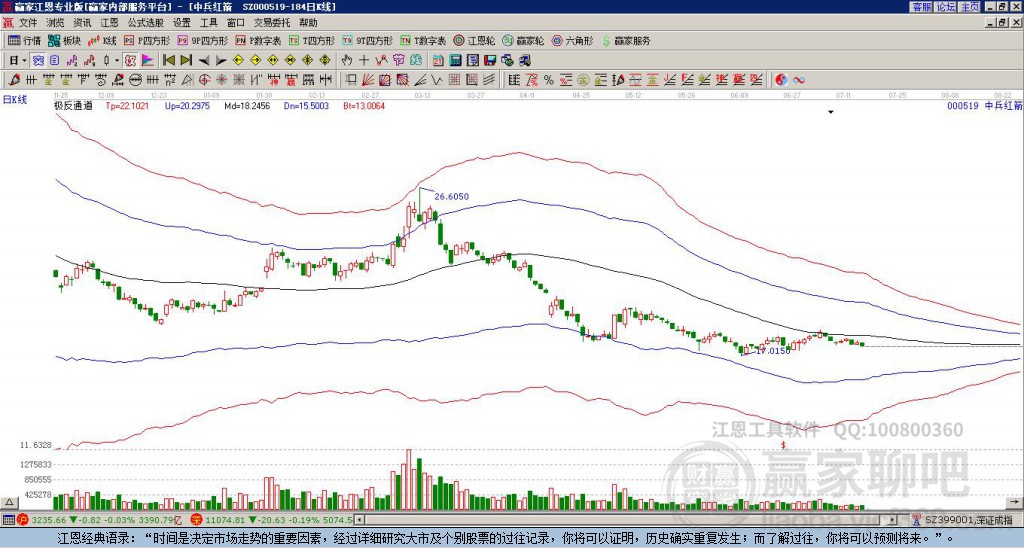Open the 9P四方形 tool
The width and height of the screenshot is (1024, 548).
click(x=202, y=41)
